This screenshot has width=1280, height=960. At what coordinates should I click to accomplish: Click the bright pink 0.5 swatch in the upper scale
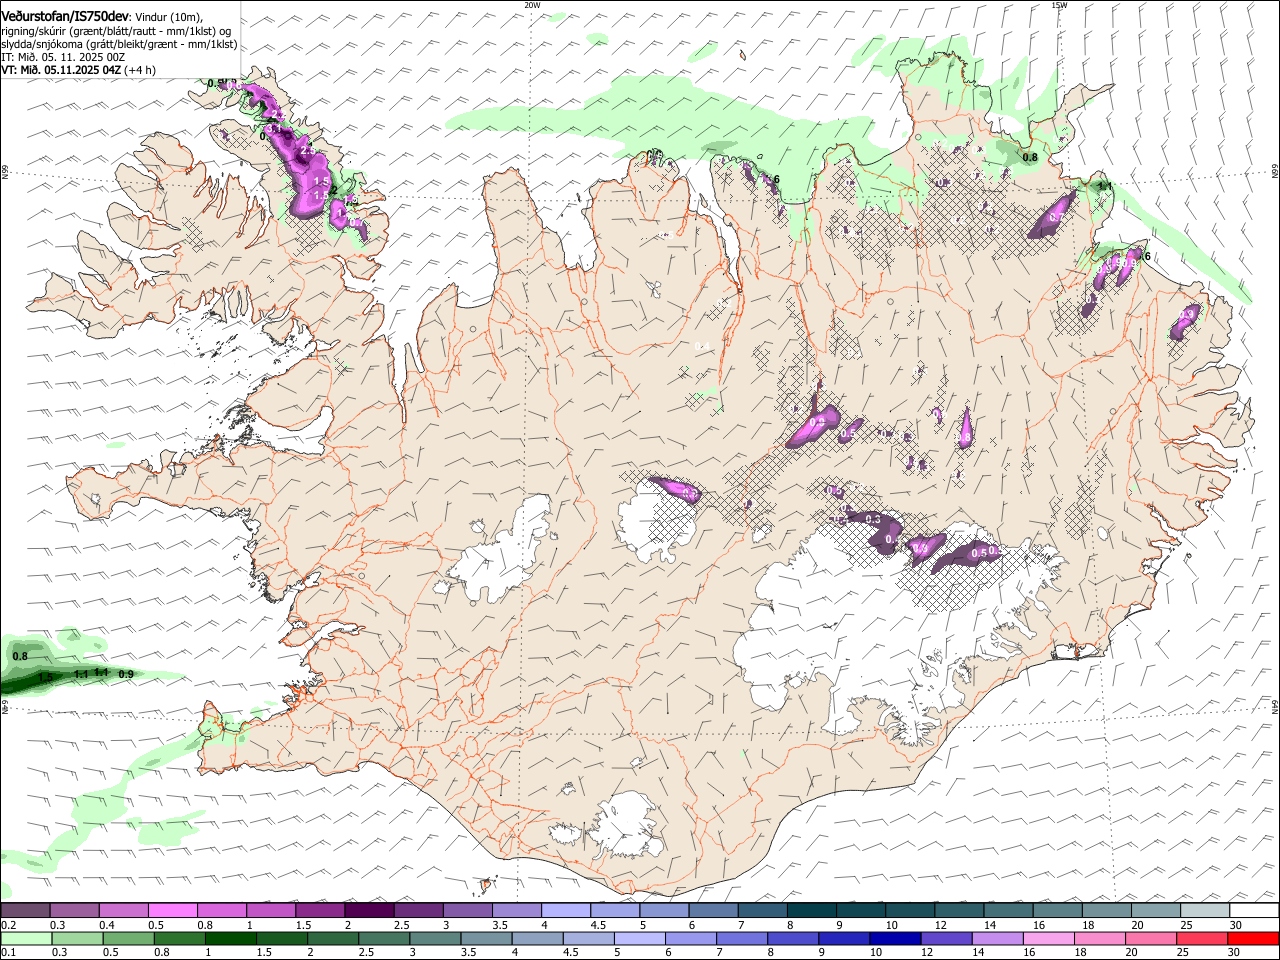pyautogui.click(x=173, y=911)
